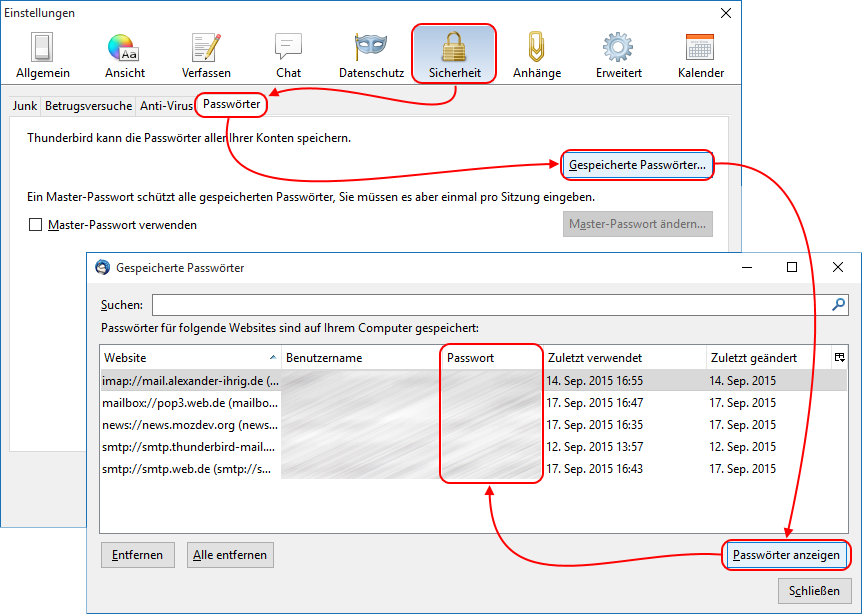This screenshot has width=862, height=614.
Task: Focus the Suchen search field
Action: click(x=491, y=305)
